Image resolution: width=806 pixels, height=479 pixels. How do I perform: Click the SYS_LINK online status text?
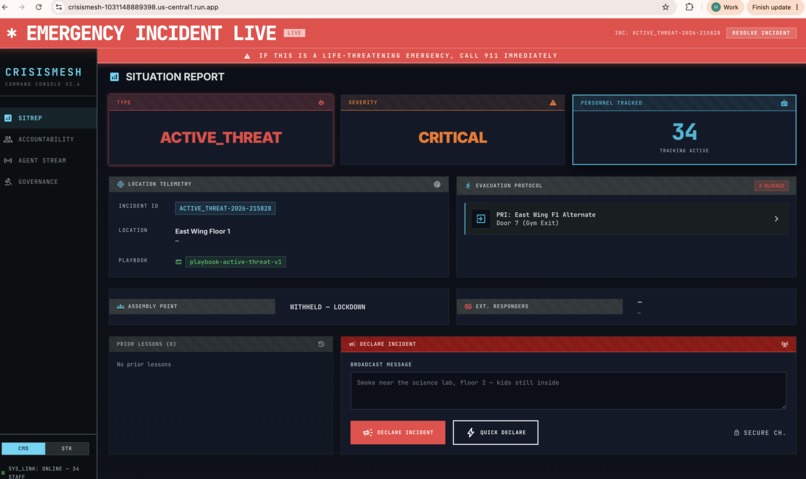click(x=44, y=472)
